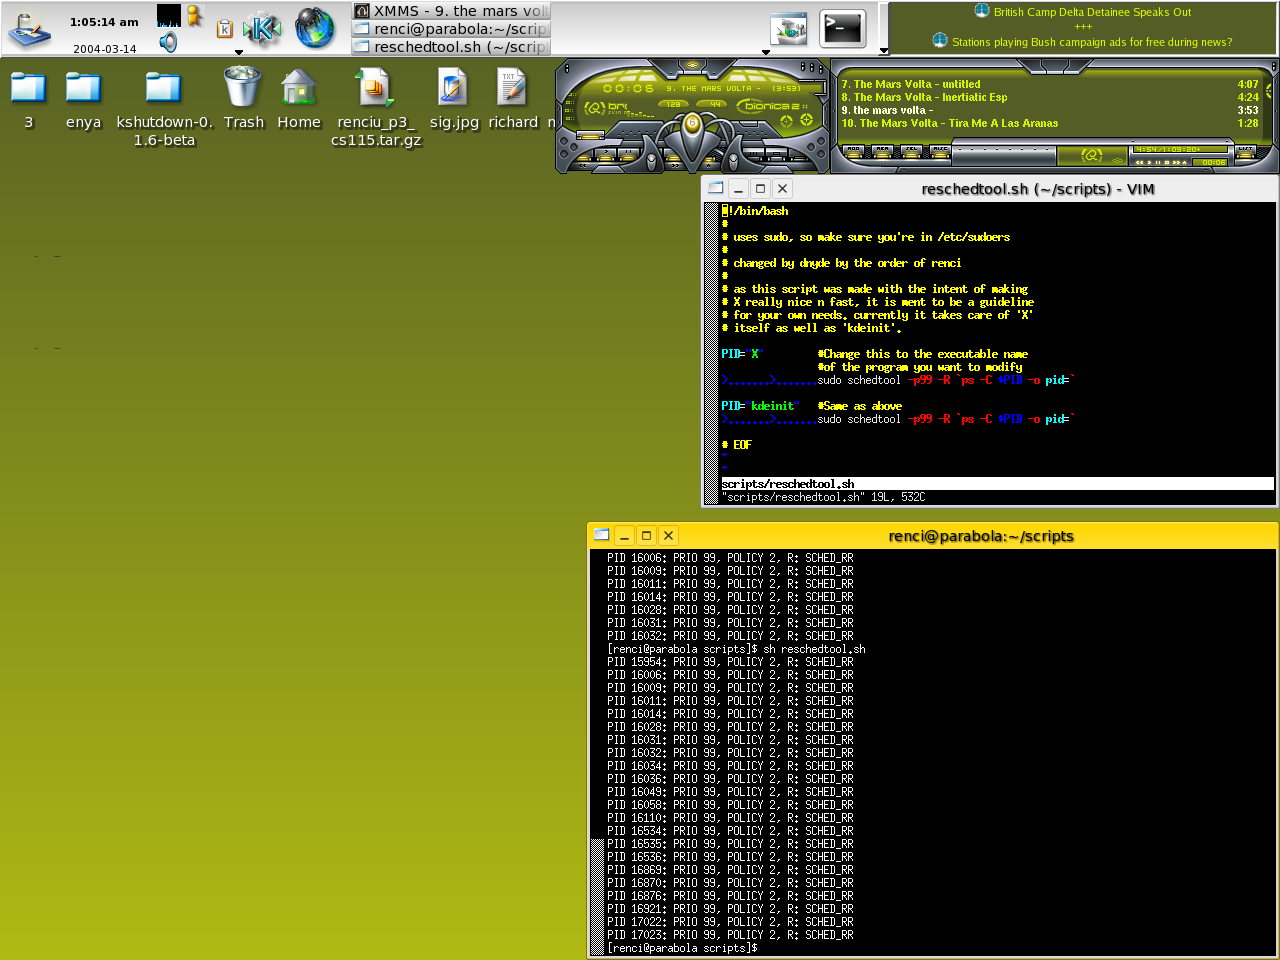Click the terminal prompt on the last line

(683, 948)
